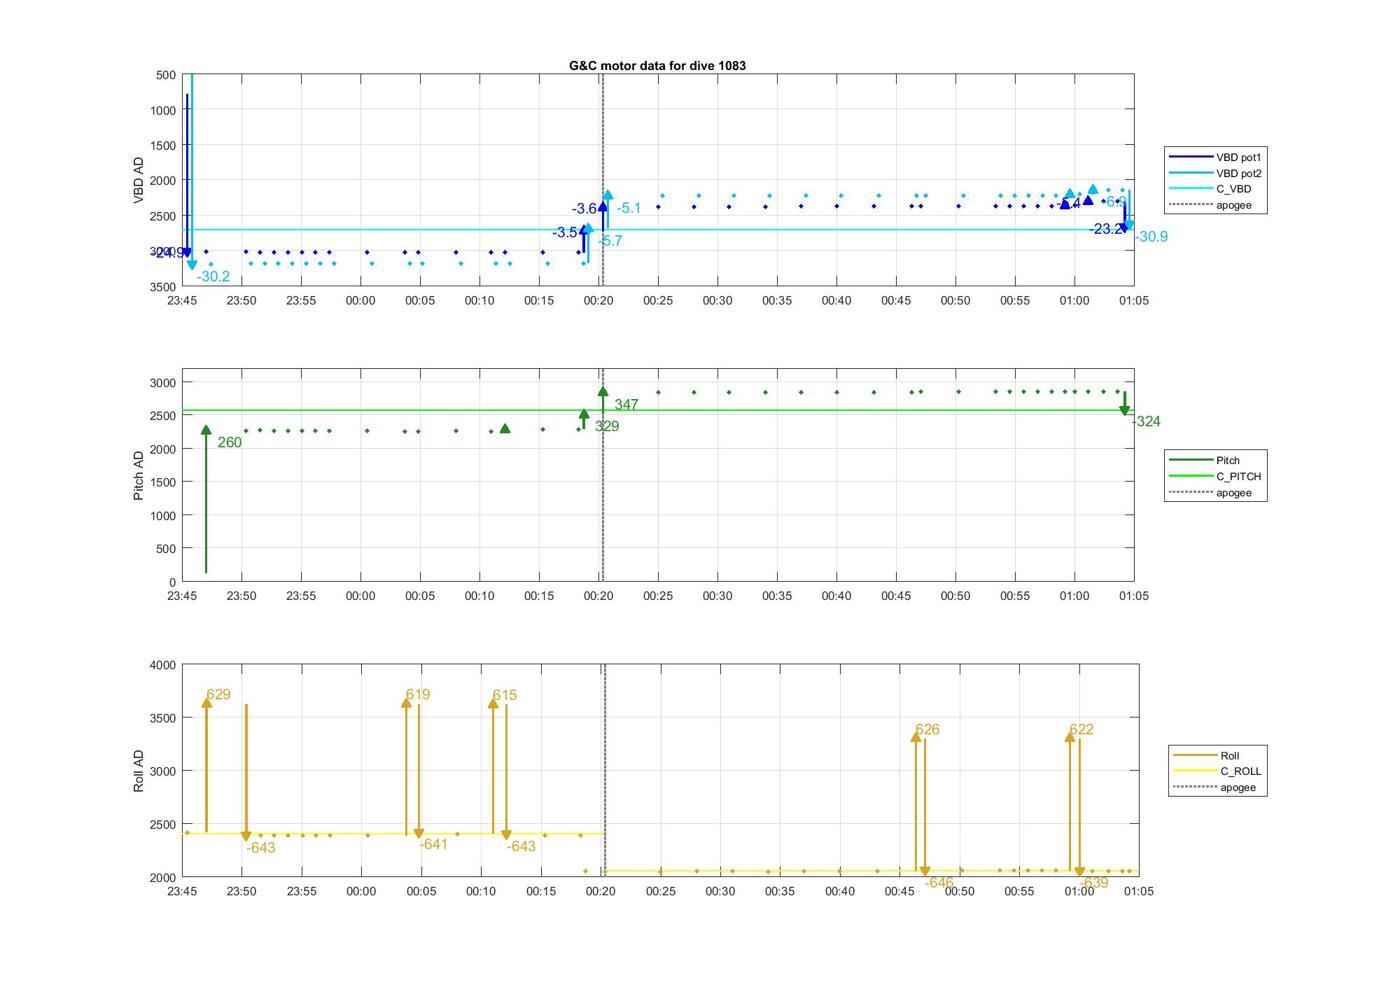Click the '619' roll move label
Viewport: 1400px width, 986px height.
click(418, 695)
